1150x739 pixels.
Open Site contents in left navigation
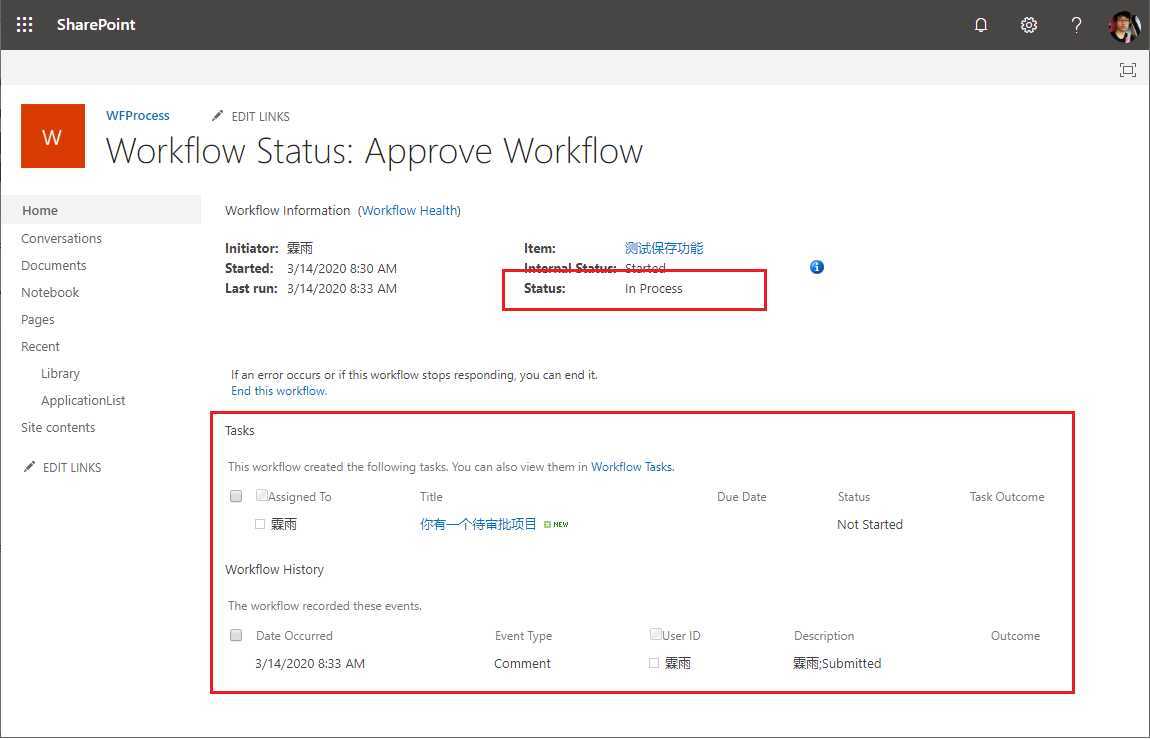[x=58, y=427]
